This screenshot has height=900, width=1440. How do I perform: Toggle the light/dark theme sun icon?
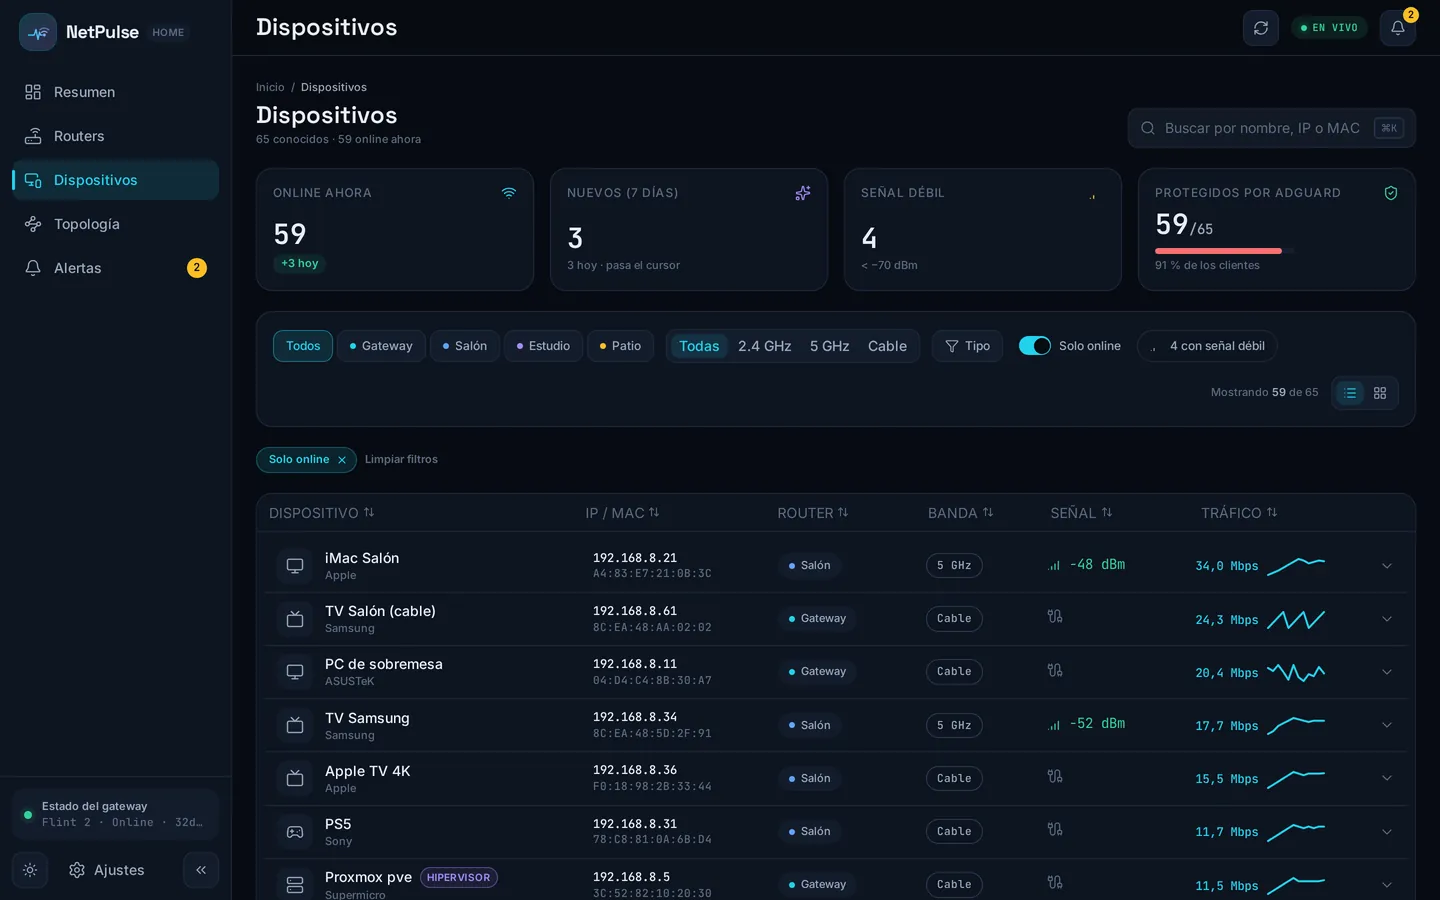30,870
